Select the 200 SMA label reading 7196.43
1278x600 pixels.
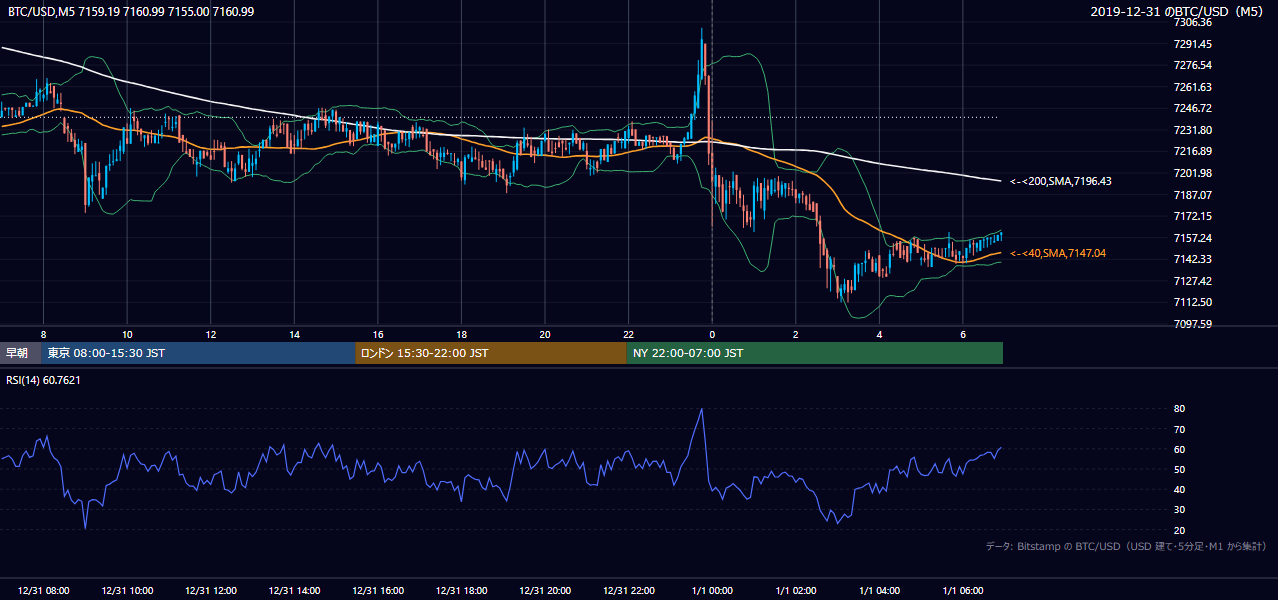pos(1060,181)
